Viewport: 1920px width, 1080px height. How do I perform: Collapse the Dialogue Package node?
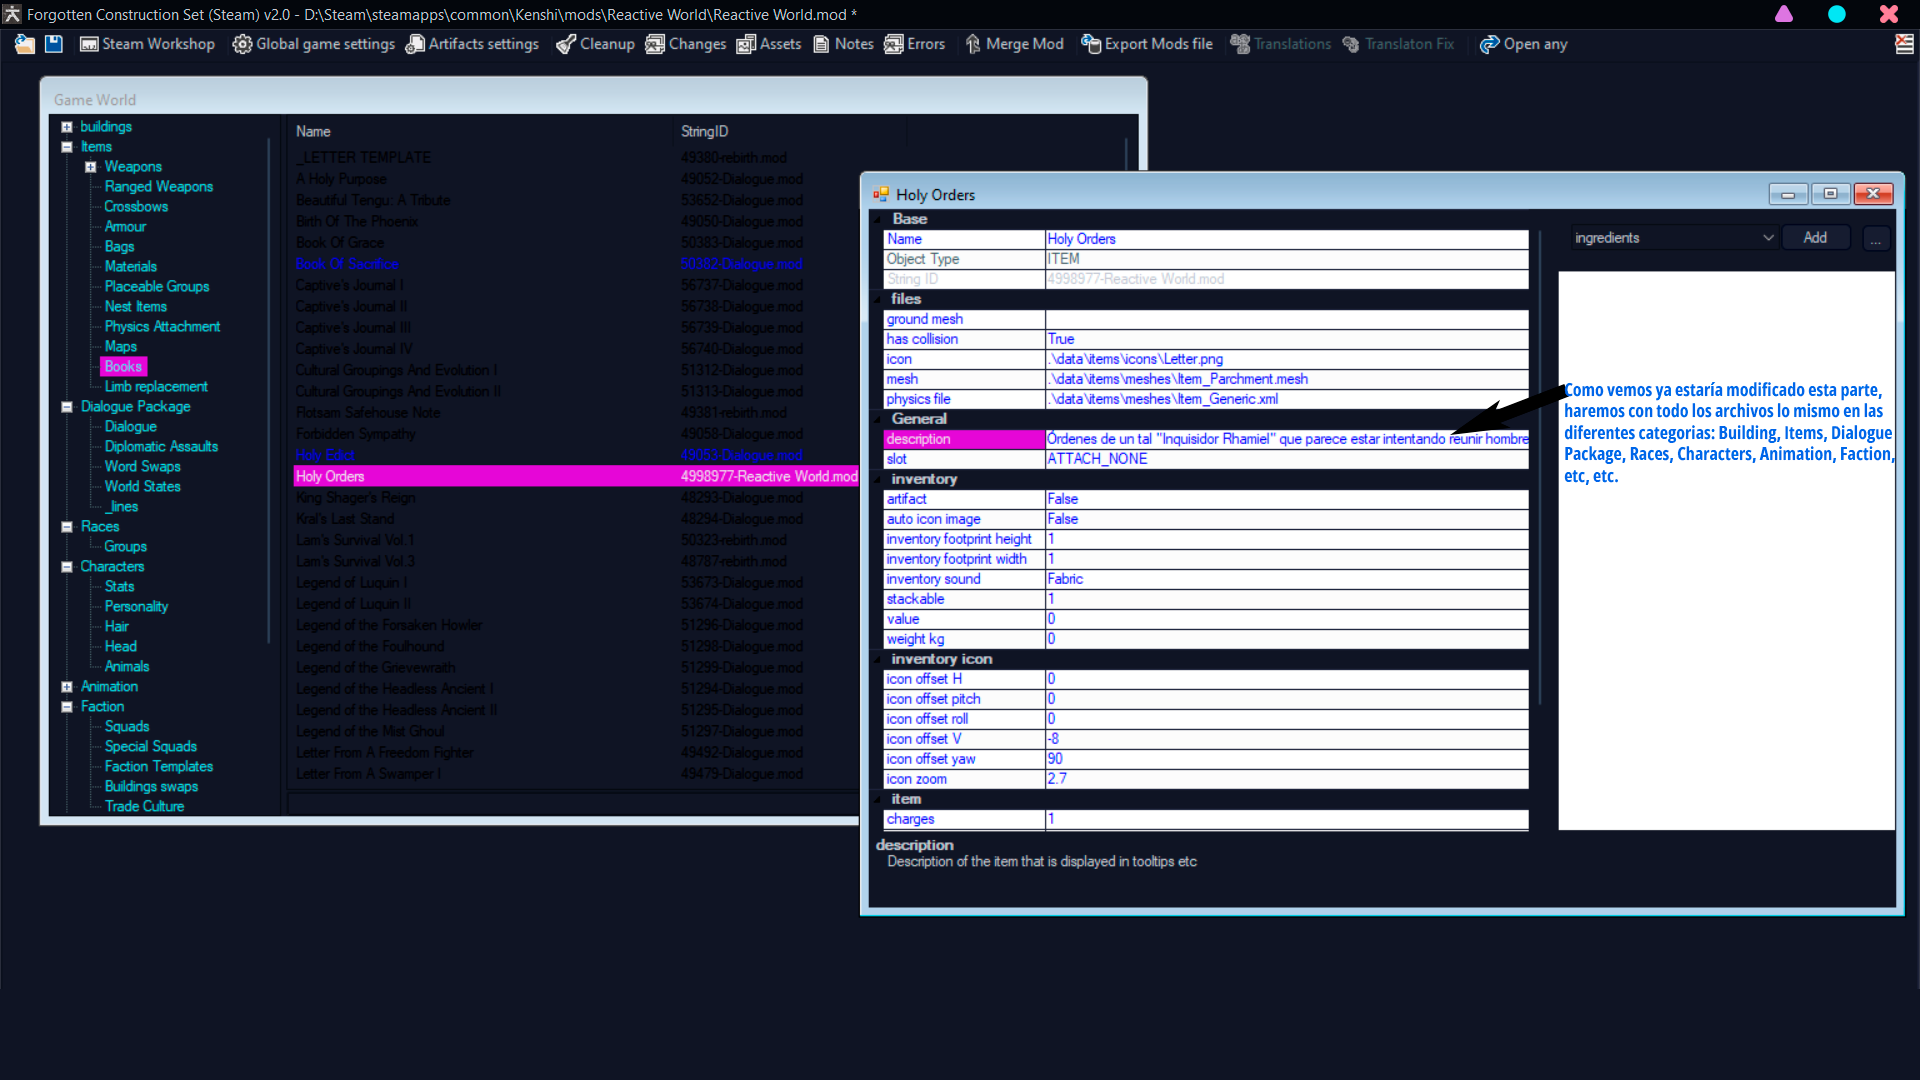coord(67,407)
